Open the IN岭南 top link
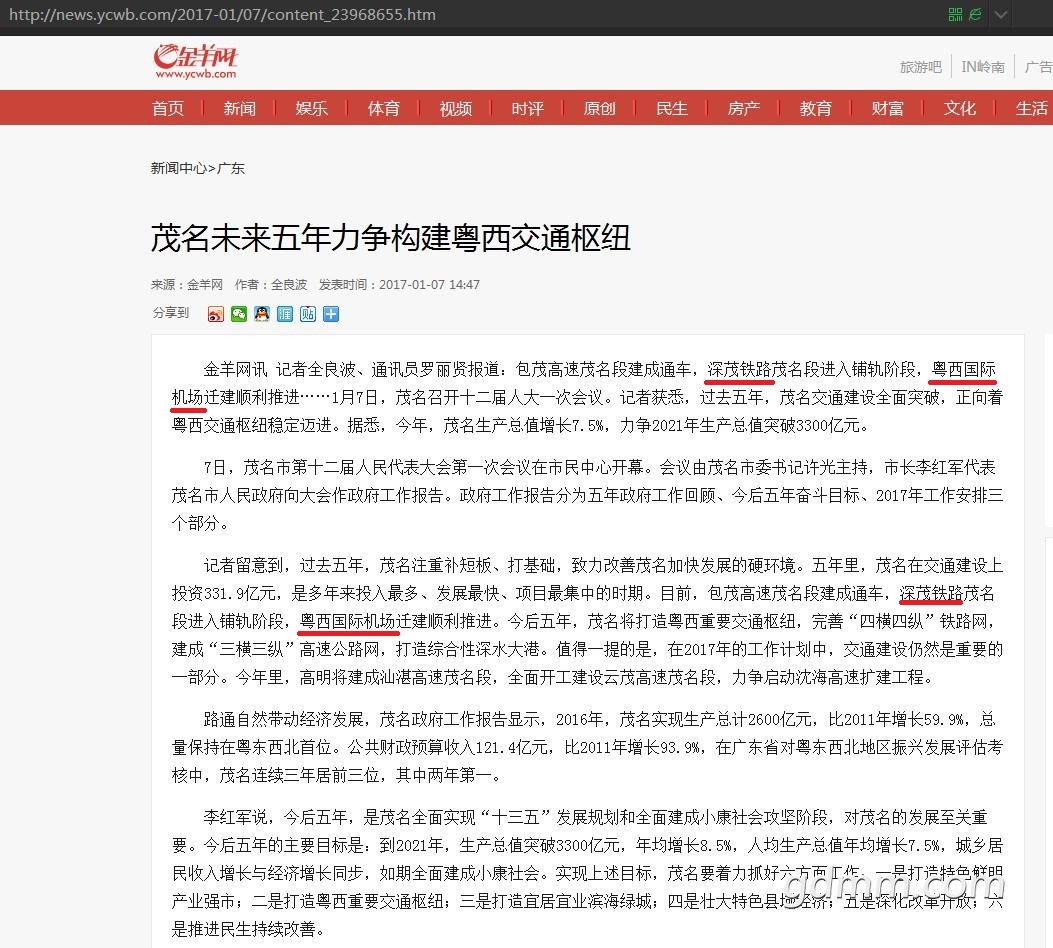This screenshot has height=948, width=1053. (983, 67)
